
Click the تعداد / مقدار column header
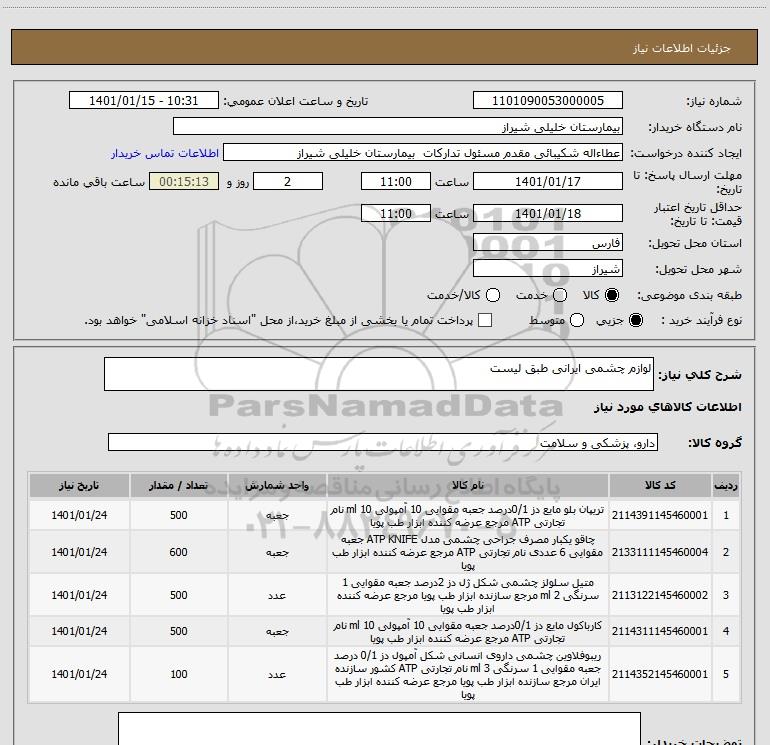179,485
